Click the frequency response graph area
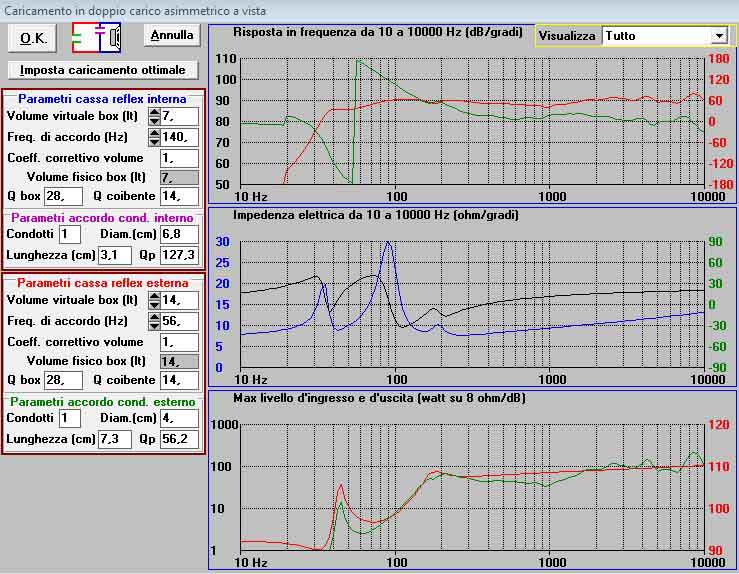The width and height of the screenshot is (739, 574). click(x=472, y=121)
